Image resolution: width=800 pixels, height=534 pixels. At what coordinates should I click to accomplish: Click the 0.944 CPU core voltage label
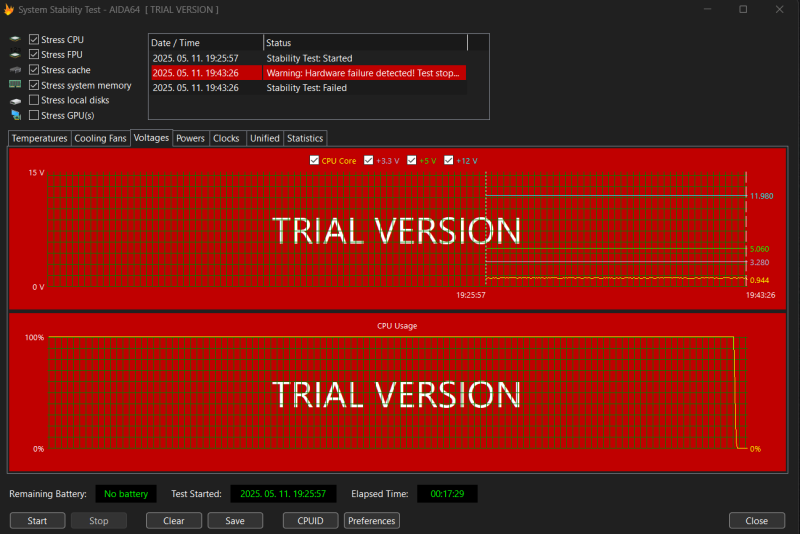(760, 280)
